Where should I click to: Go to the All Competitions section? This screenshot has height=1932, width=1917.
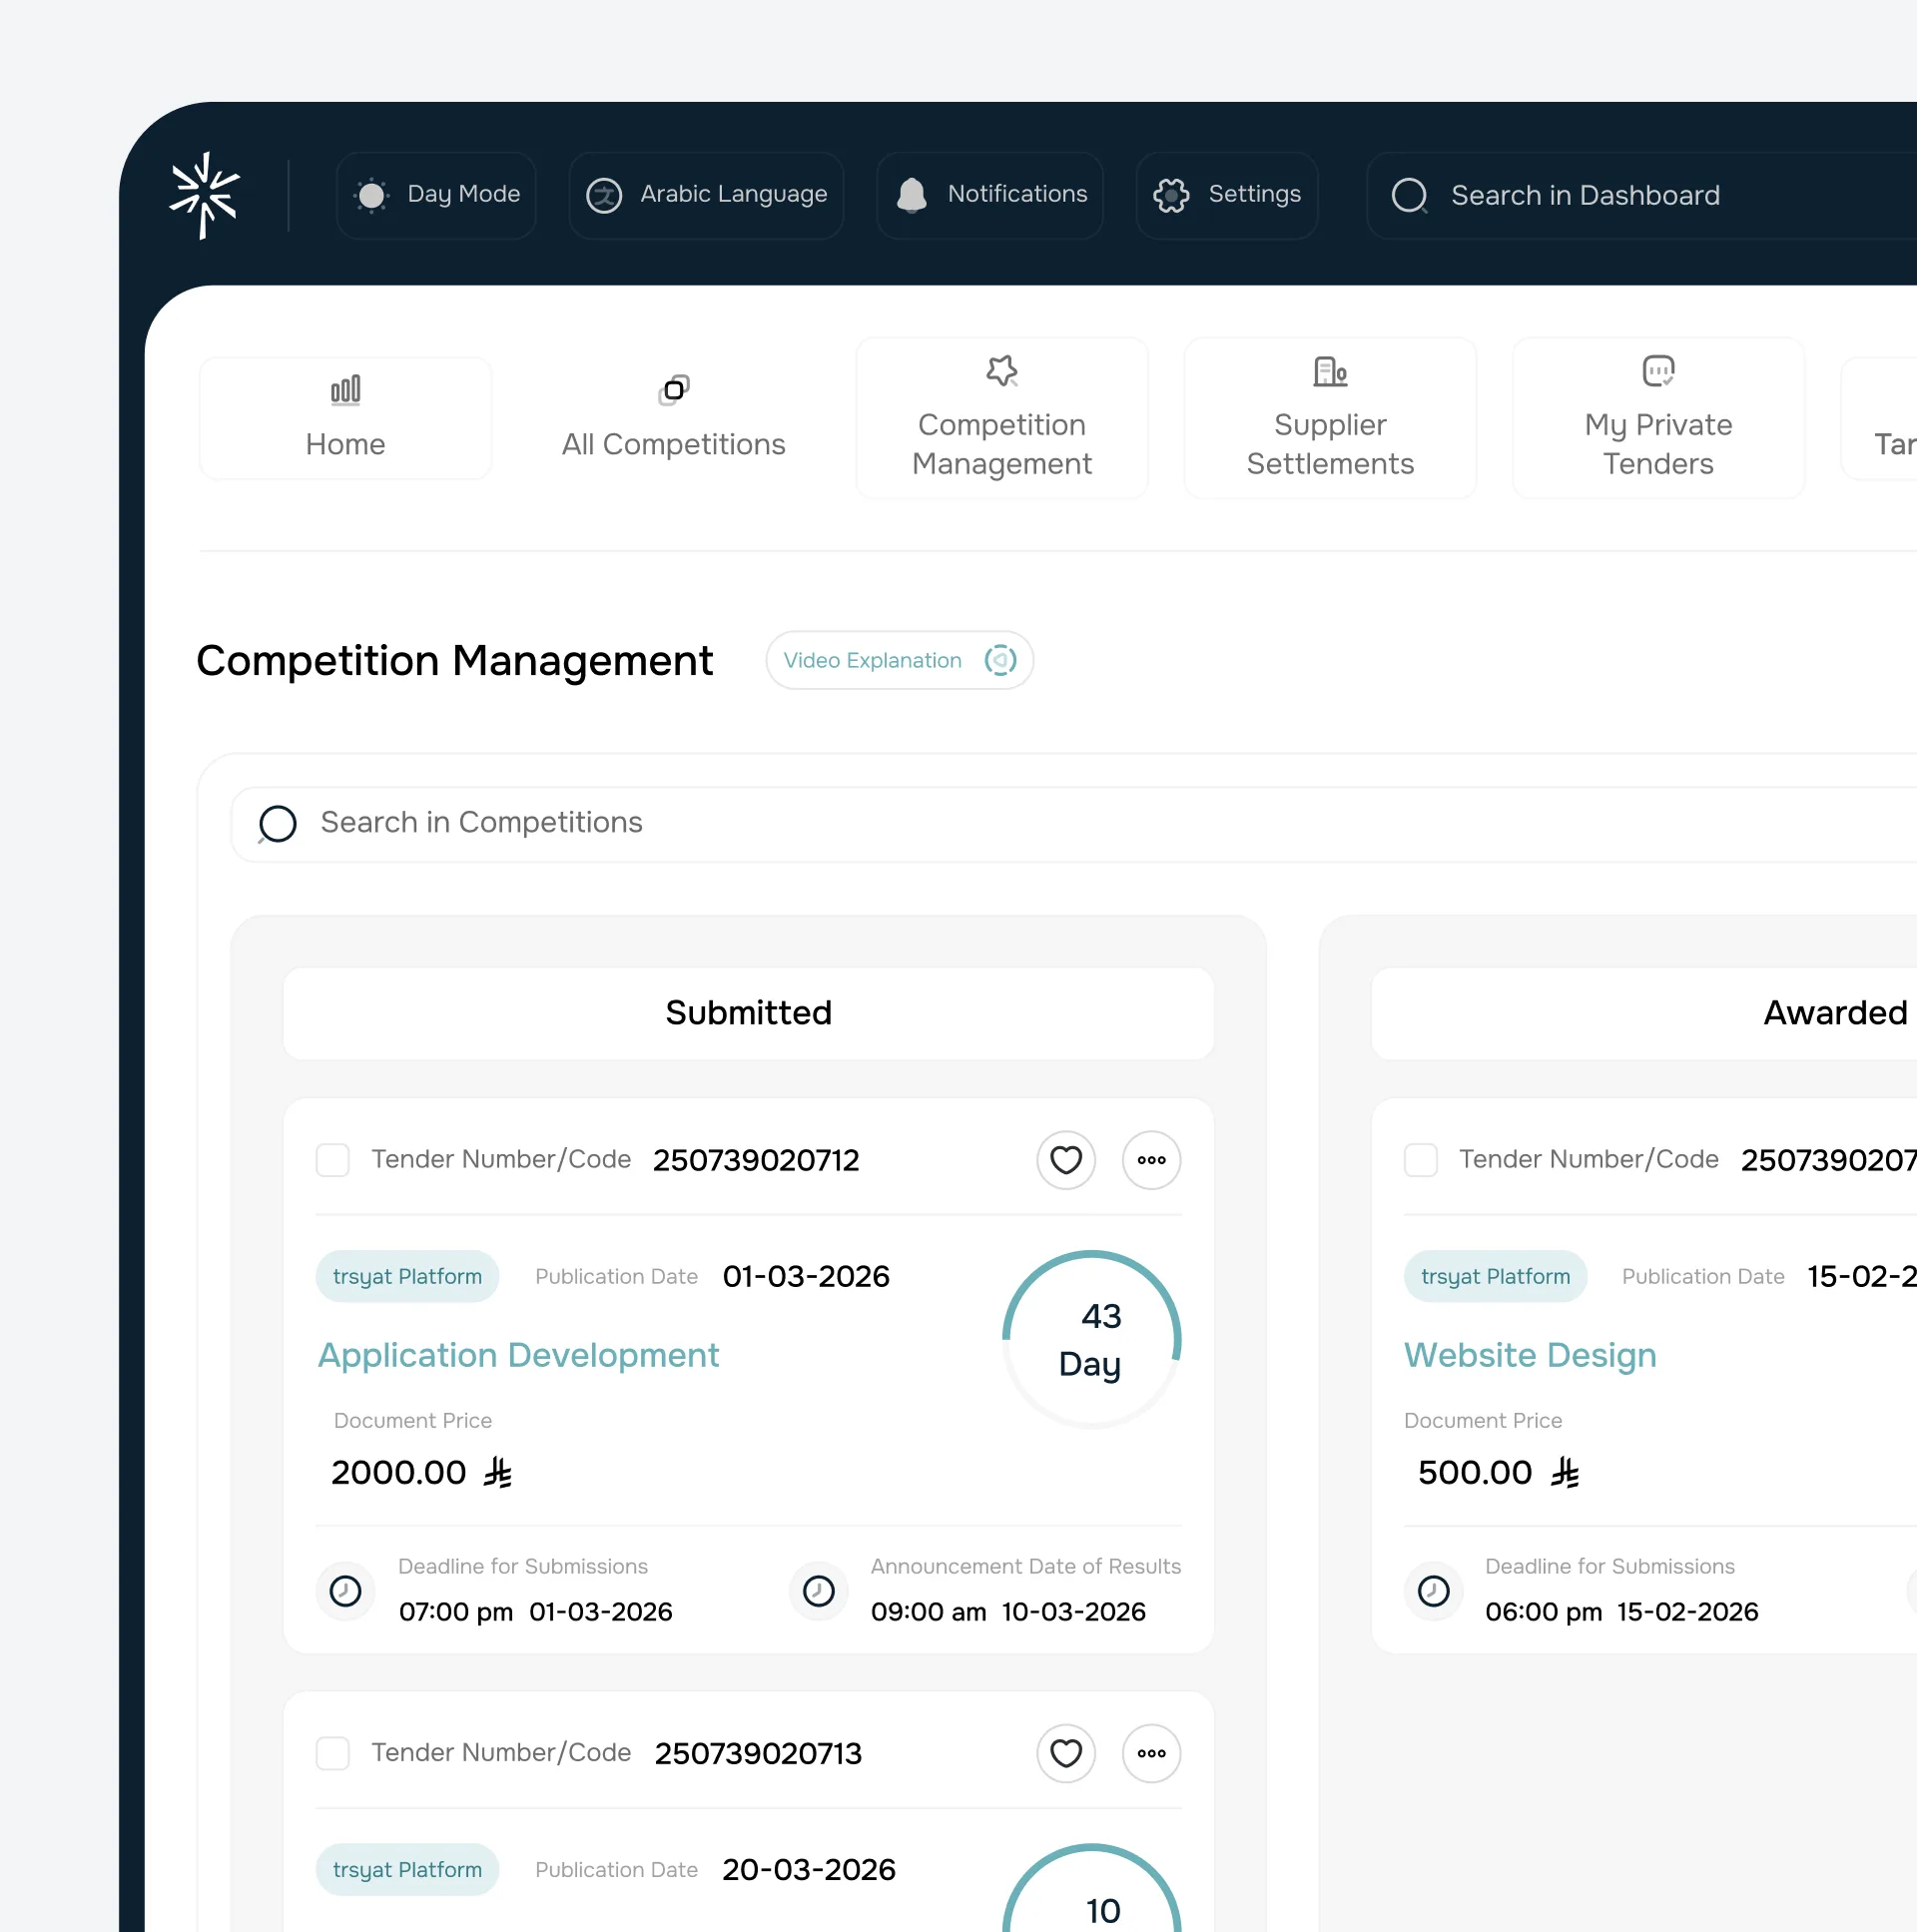click(673, 420)
